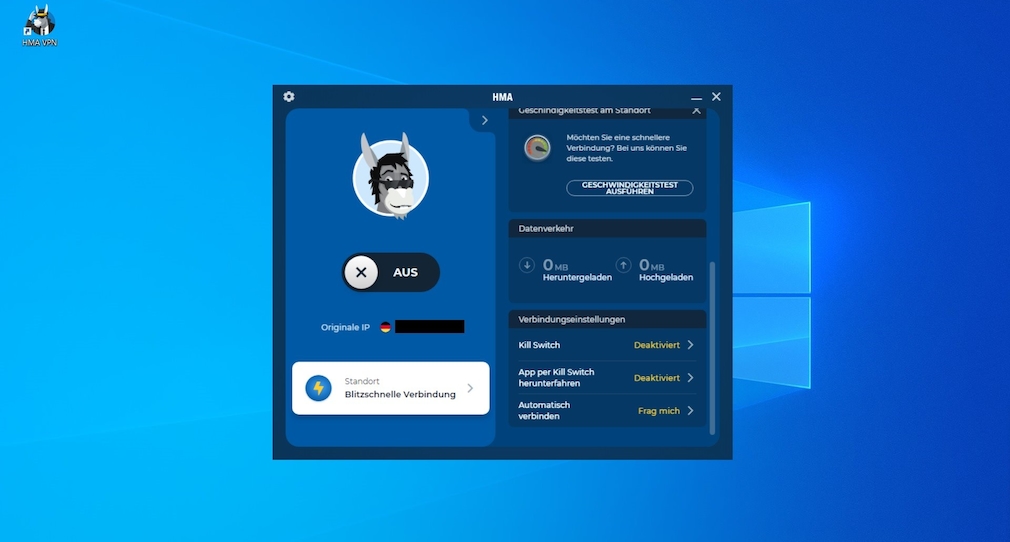Run Geschwindigkeitstest ausführen button

629,188
